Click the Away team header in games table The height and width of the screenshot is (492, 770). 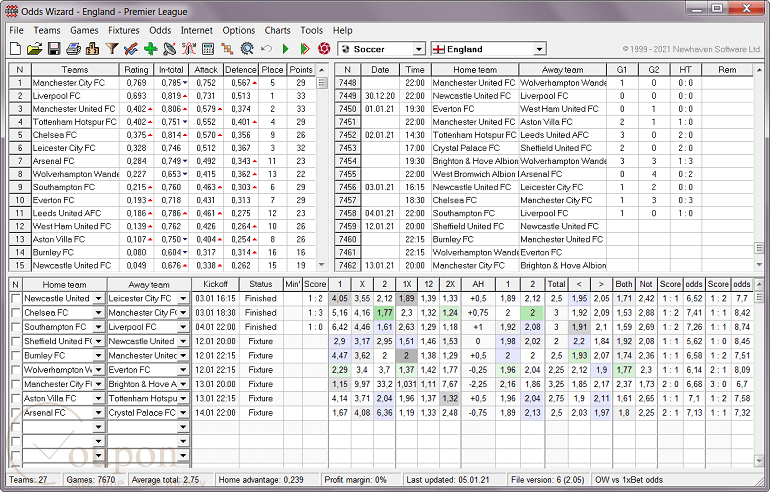563,70
